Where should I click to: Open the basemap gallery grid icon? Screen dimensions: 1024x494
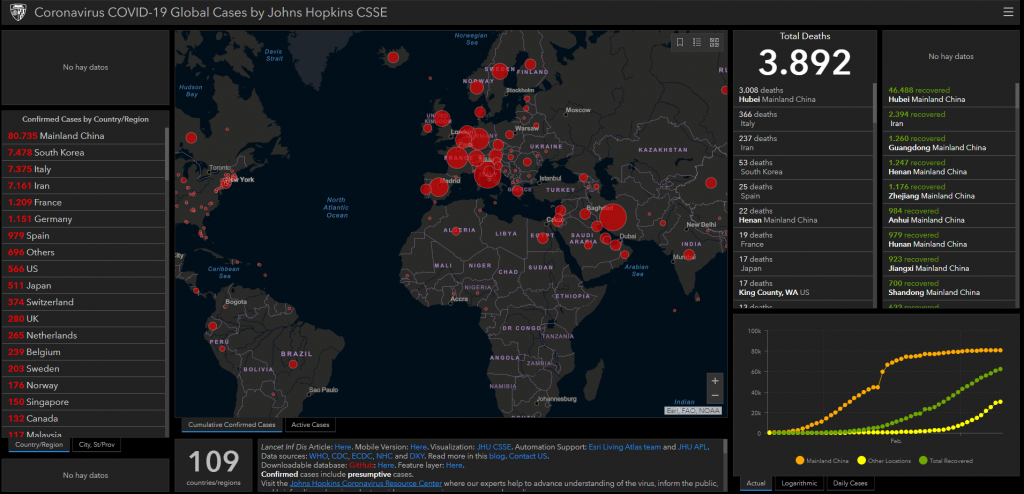pos(714,42)
